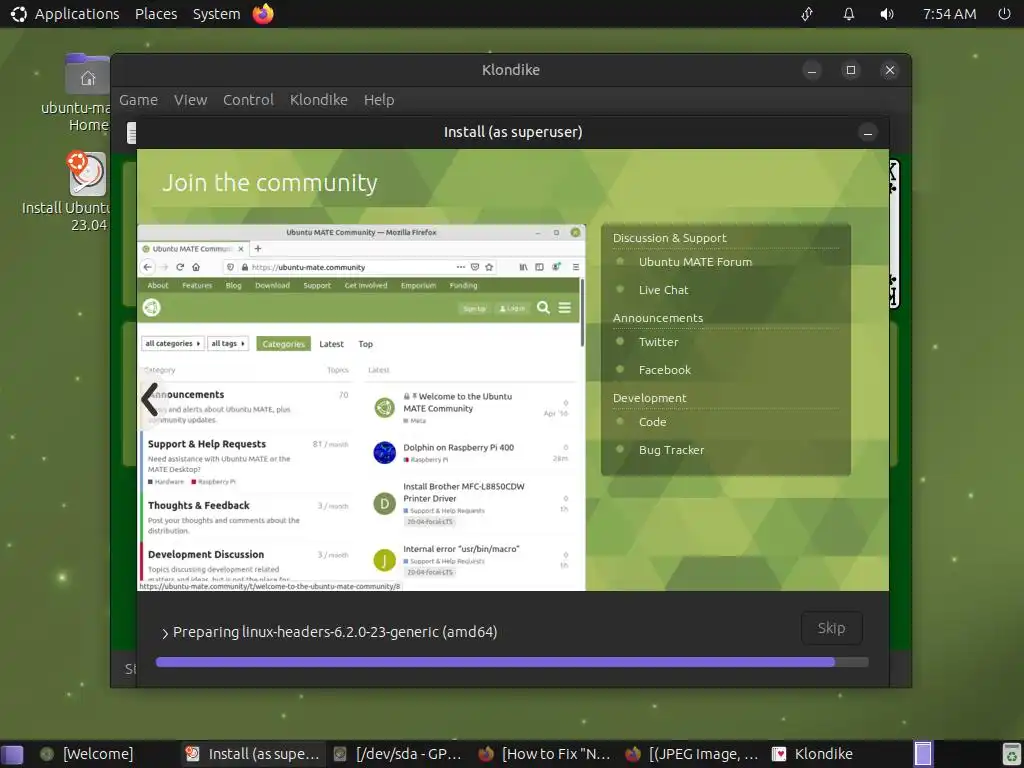Open the all categories dropdown
1024x768 pixels.
tap(172, 344)
